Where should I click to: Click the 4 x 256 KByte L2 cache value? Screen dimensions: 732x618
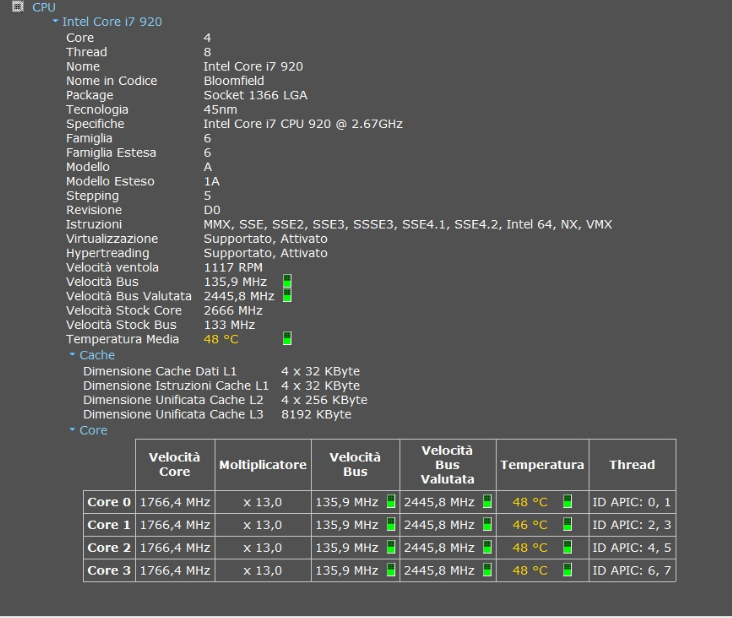click(x=324, y=400)
